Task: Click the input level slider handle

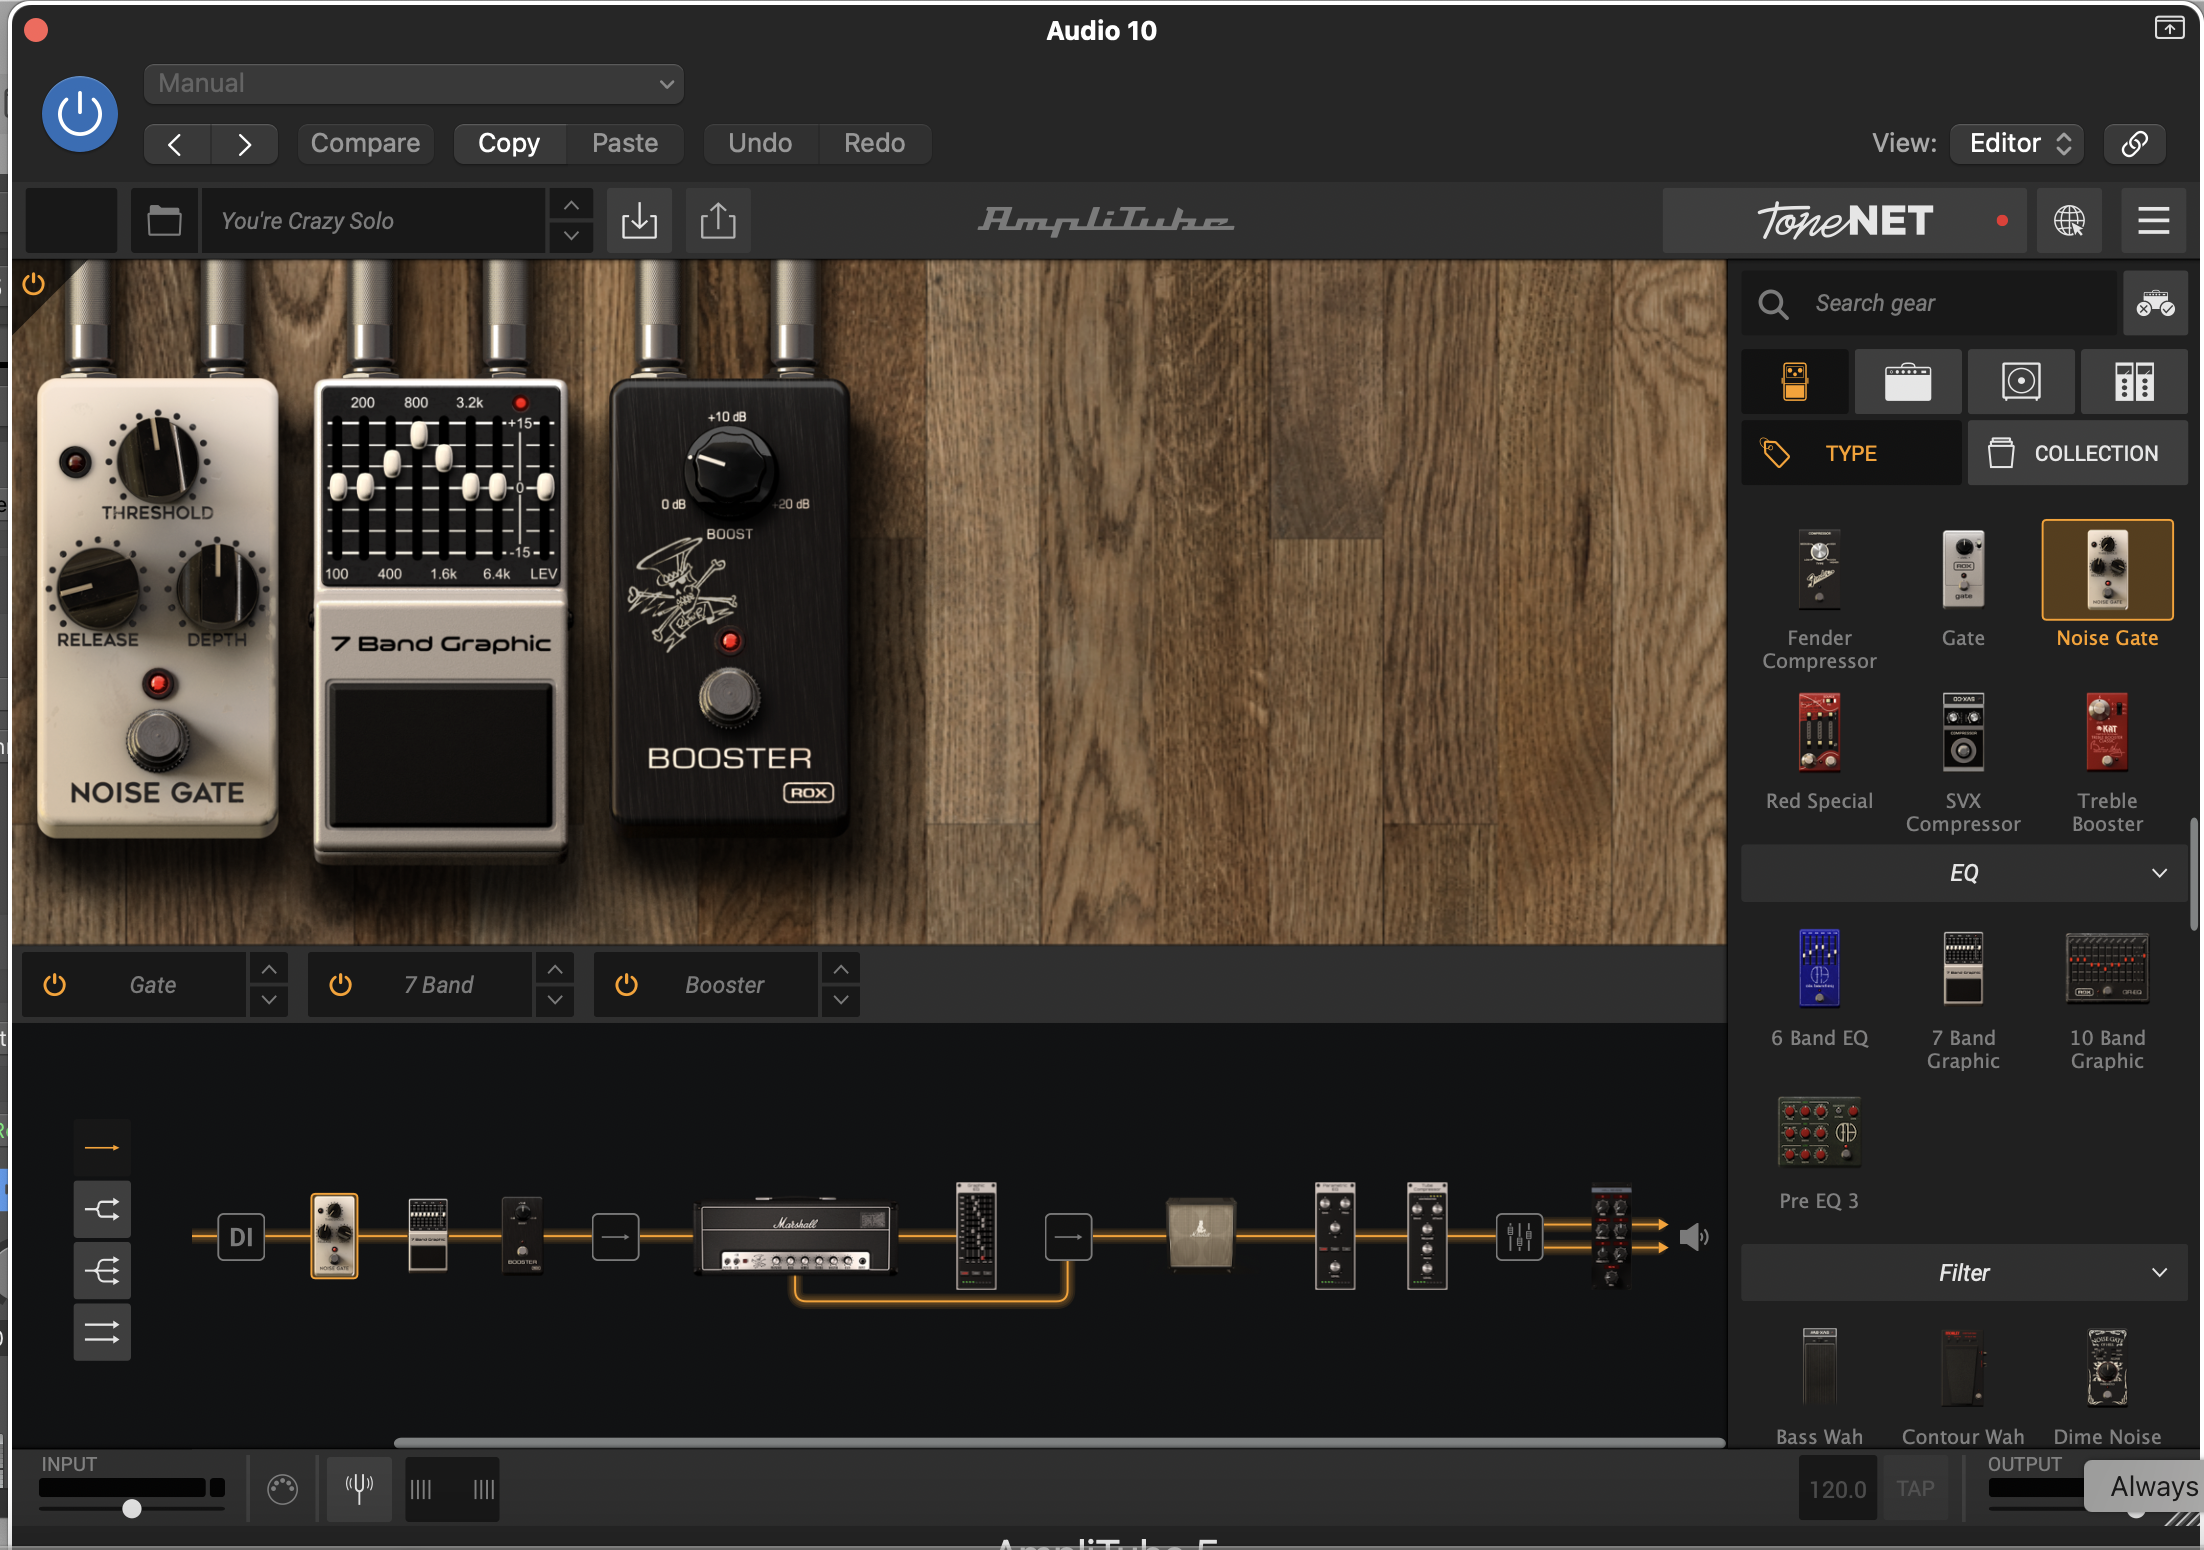Action: tap(132, 1509)
